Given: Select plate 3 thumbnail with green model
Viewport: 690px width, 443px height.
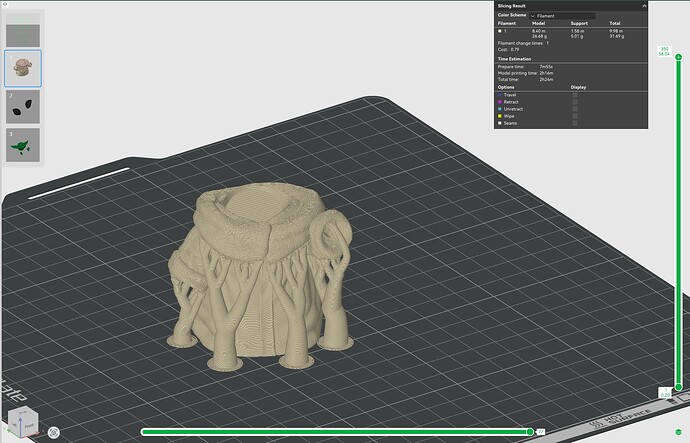Looking at the screenshot, I should pyautogui.click(x=23, y=145).
